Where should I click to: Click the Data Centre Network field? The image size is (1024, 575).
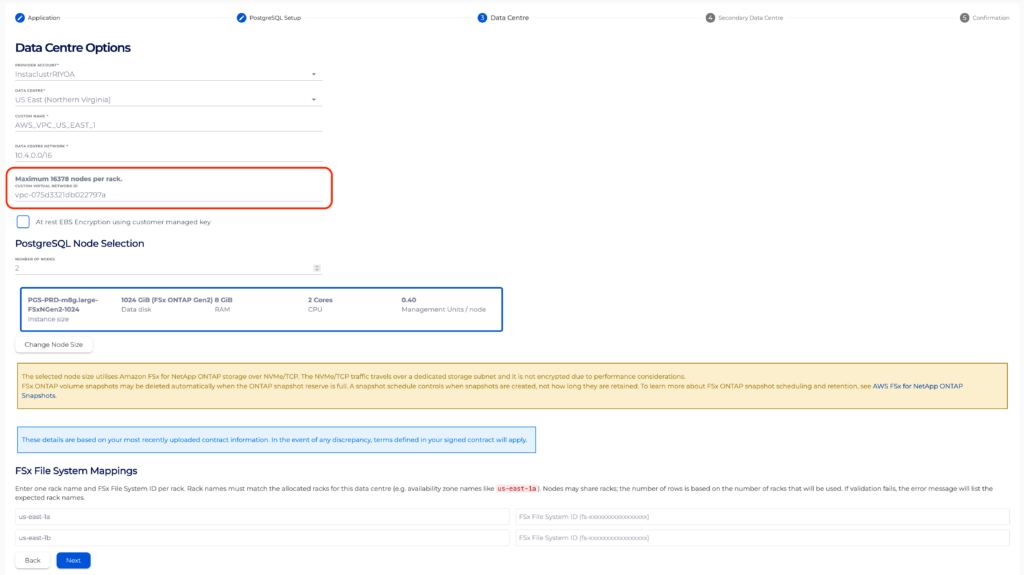pyautogui.click(x=168, y=155)
